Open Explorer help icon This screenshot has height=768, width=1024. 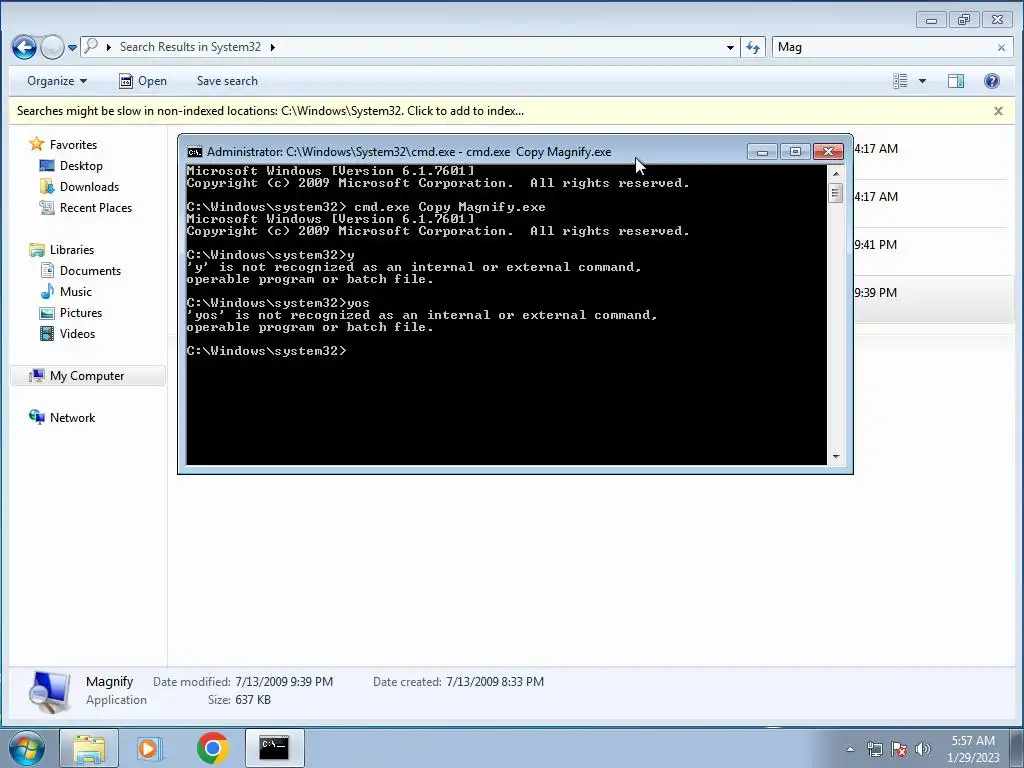point(991,81)
